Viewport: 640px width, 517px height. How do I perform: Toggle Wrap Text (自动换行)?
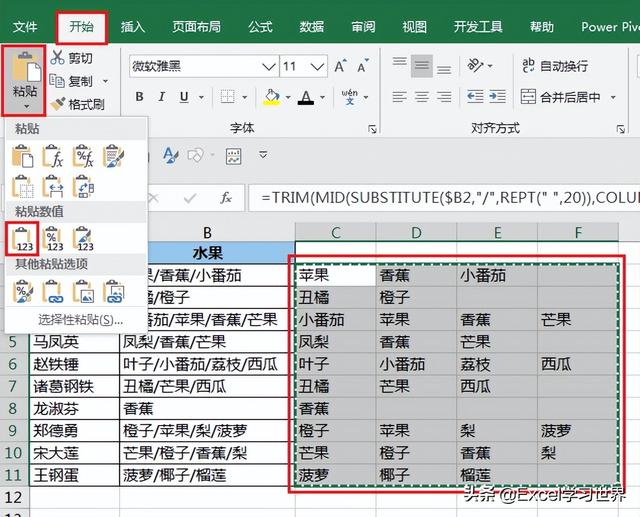[x=555, y=66]
